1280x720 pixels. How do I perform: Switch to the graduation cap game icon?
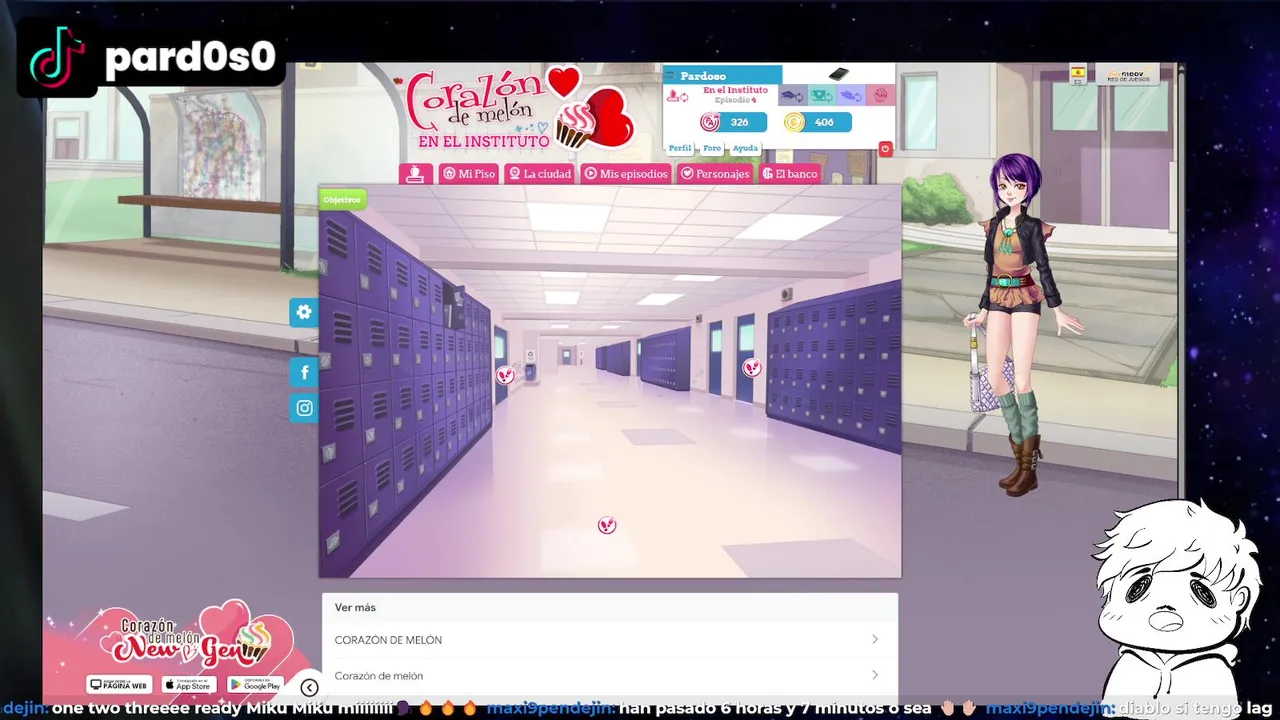pos(792,96)
